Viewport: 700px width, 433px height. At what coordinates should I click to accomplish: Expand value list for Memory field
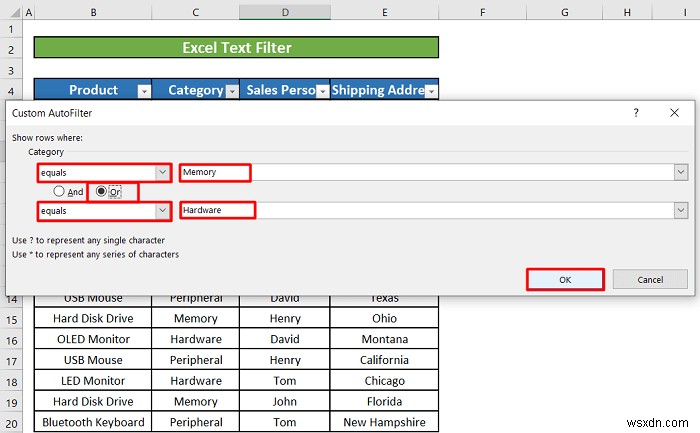coord(681,172)
